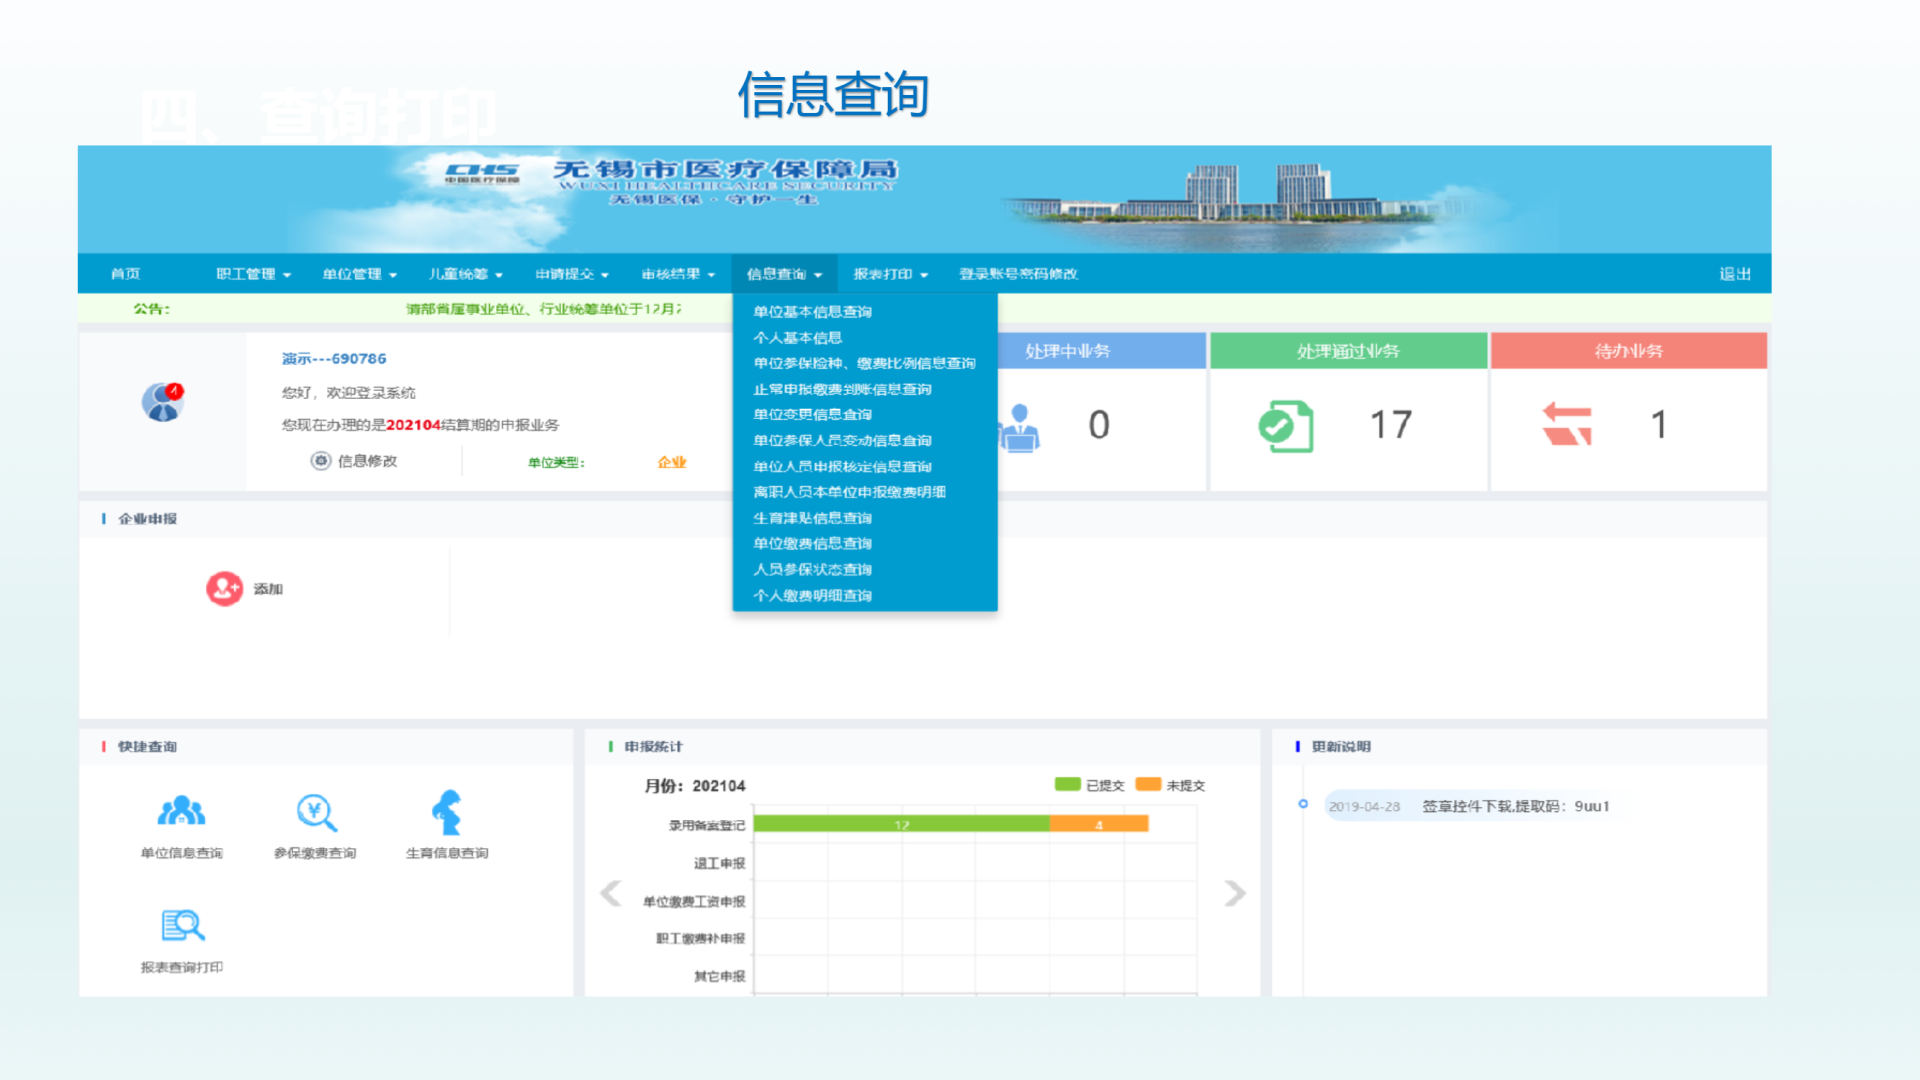Open 参保缴费查询 magnifier icon
The image size is (1920, 1080).
click(x=316, y=812)
